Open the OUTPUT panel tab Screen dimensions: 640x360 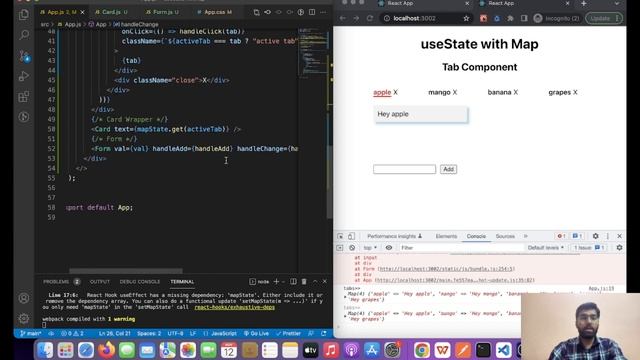pos(100,282)
